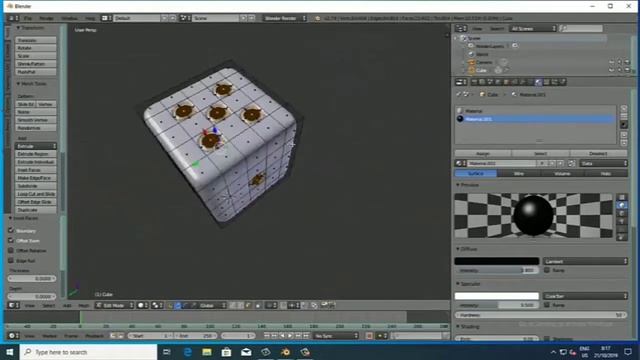Screen dimensions: 640x360
Task: Toggle Cube renderability camera icon in outliner
Action: coord(627,70)
